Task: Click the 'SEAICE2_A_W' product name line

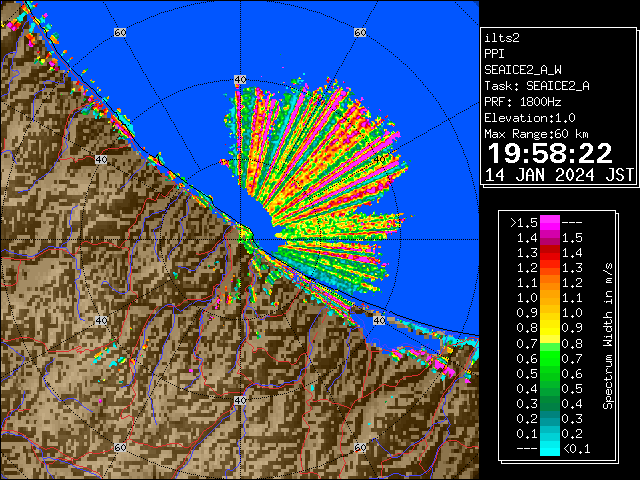Action: (x=523, y=70)
